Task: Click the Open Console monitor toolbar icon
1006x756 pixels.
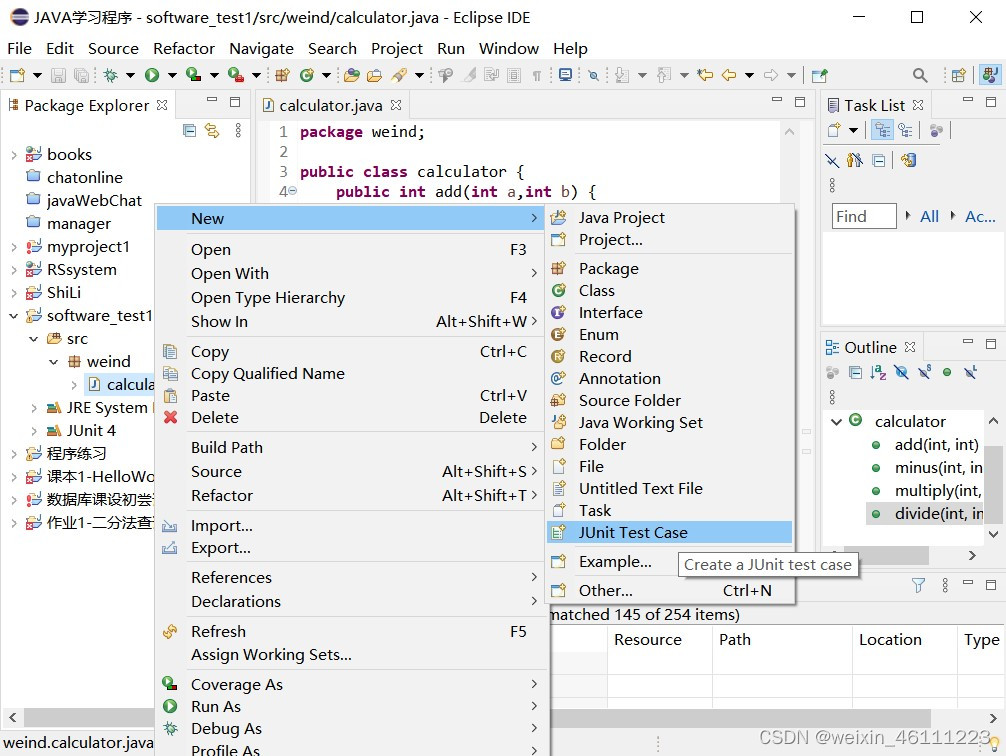Action: tap(565, 75)
